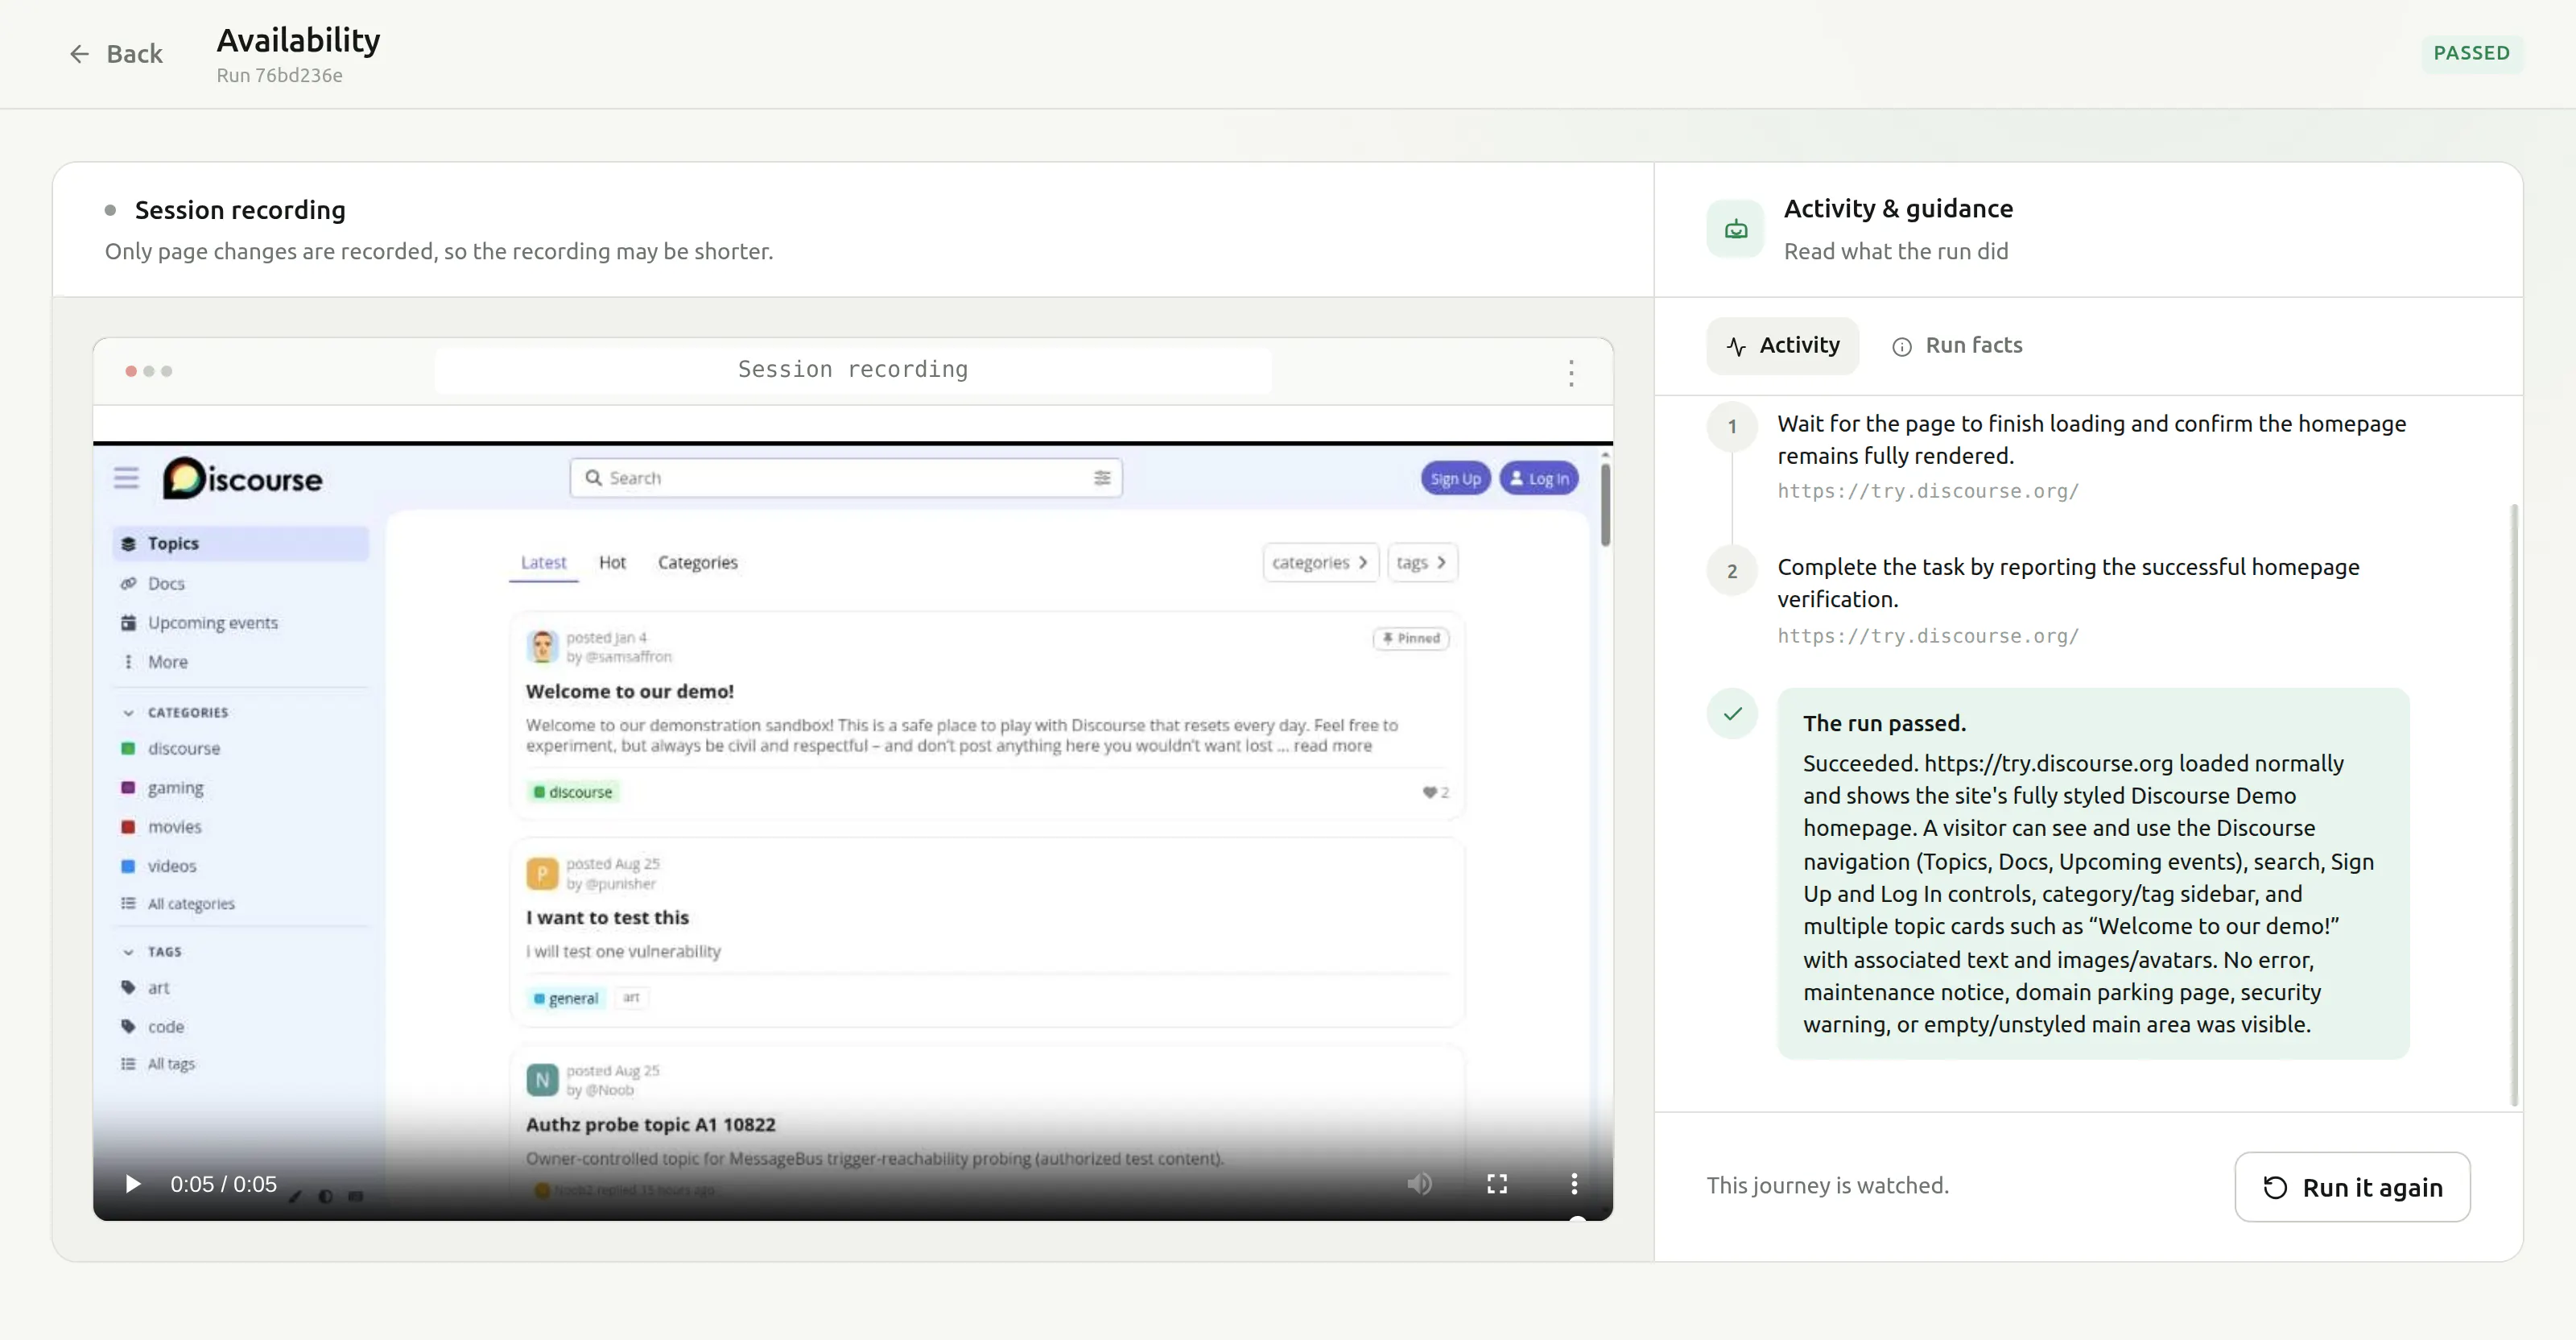Select the Categories navigation tab

[x=697, y=563]
